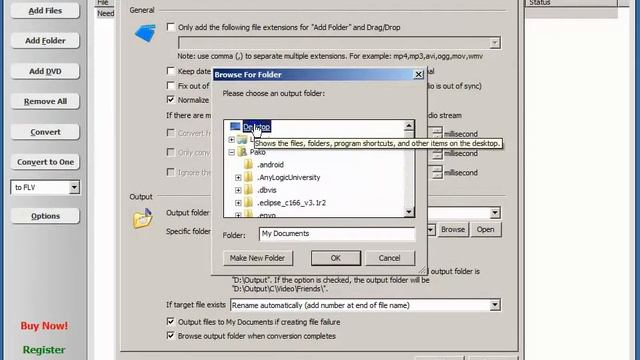Open the 'to FLV' format dropdown
This screenshot has height=360, width=640.
click(74, 187)
